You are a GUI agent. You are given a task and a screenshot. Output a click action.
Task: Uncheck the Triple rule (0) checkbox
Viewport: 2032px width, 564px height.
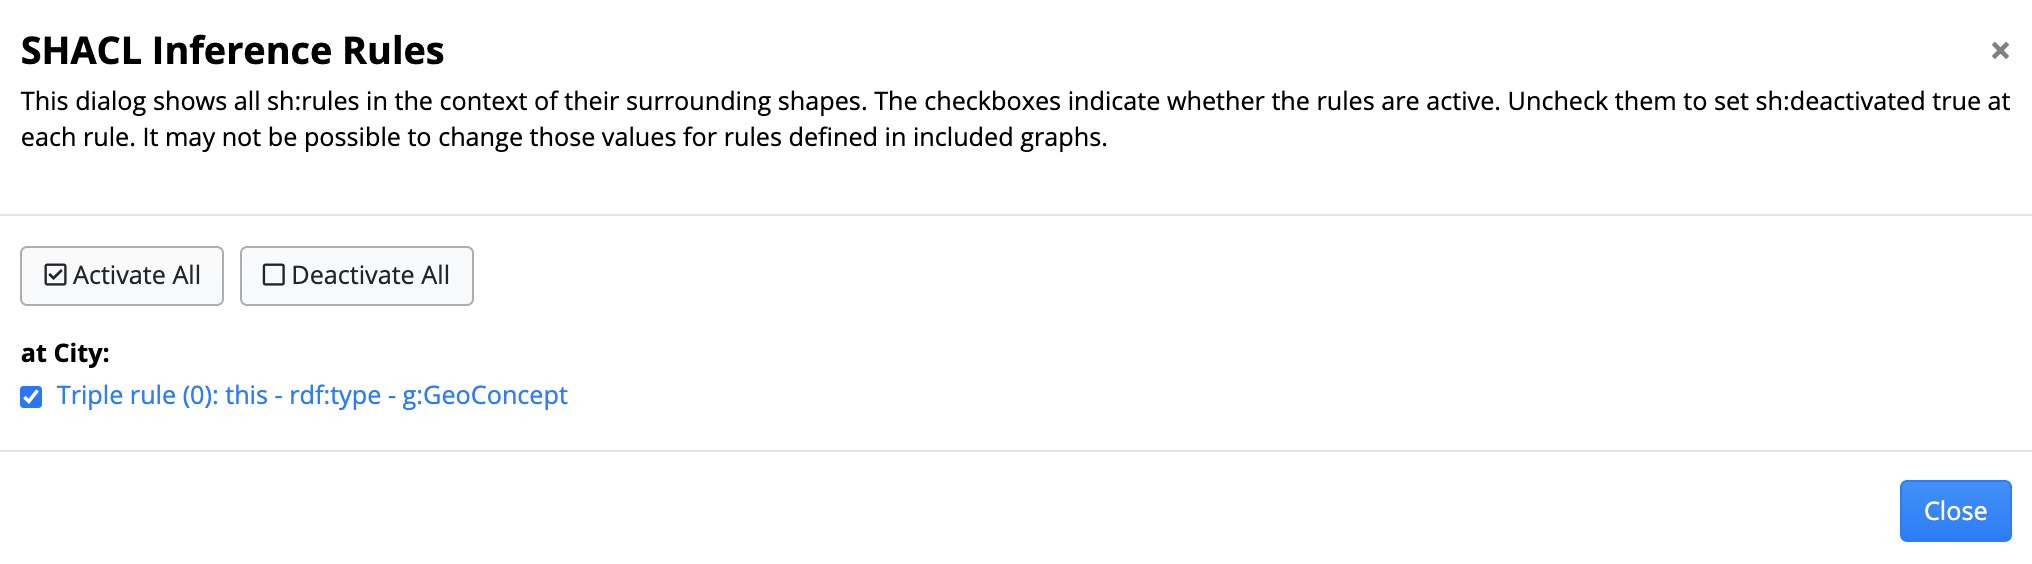coord(31,397)
